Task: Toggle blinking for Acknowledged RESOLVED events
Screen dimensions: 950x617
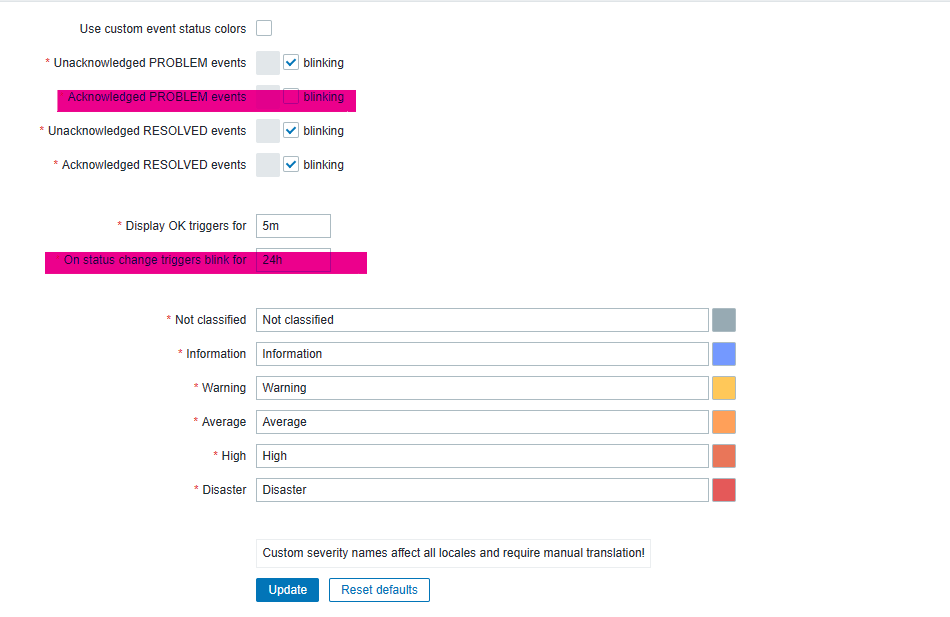Action: pos(291,164)
